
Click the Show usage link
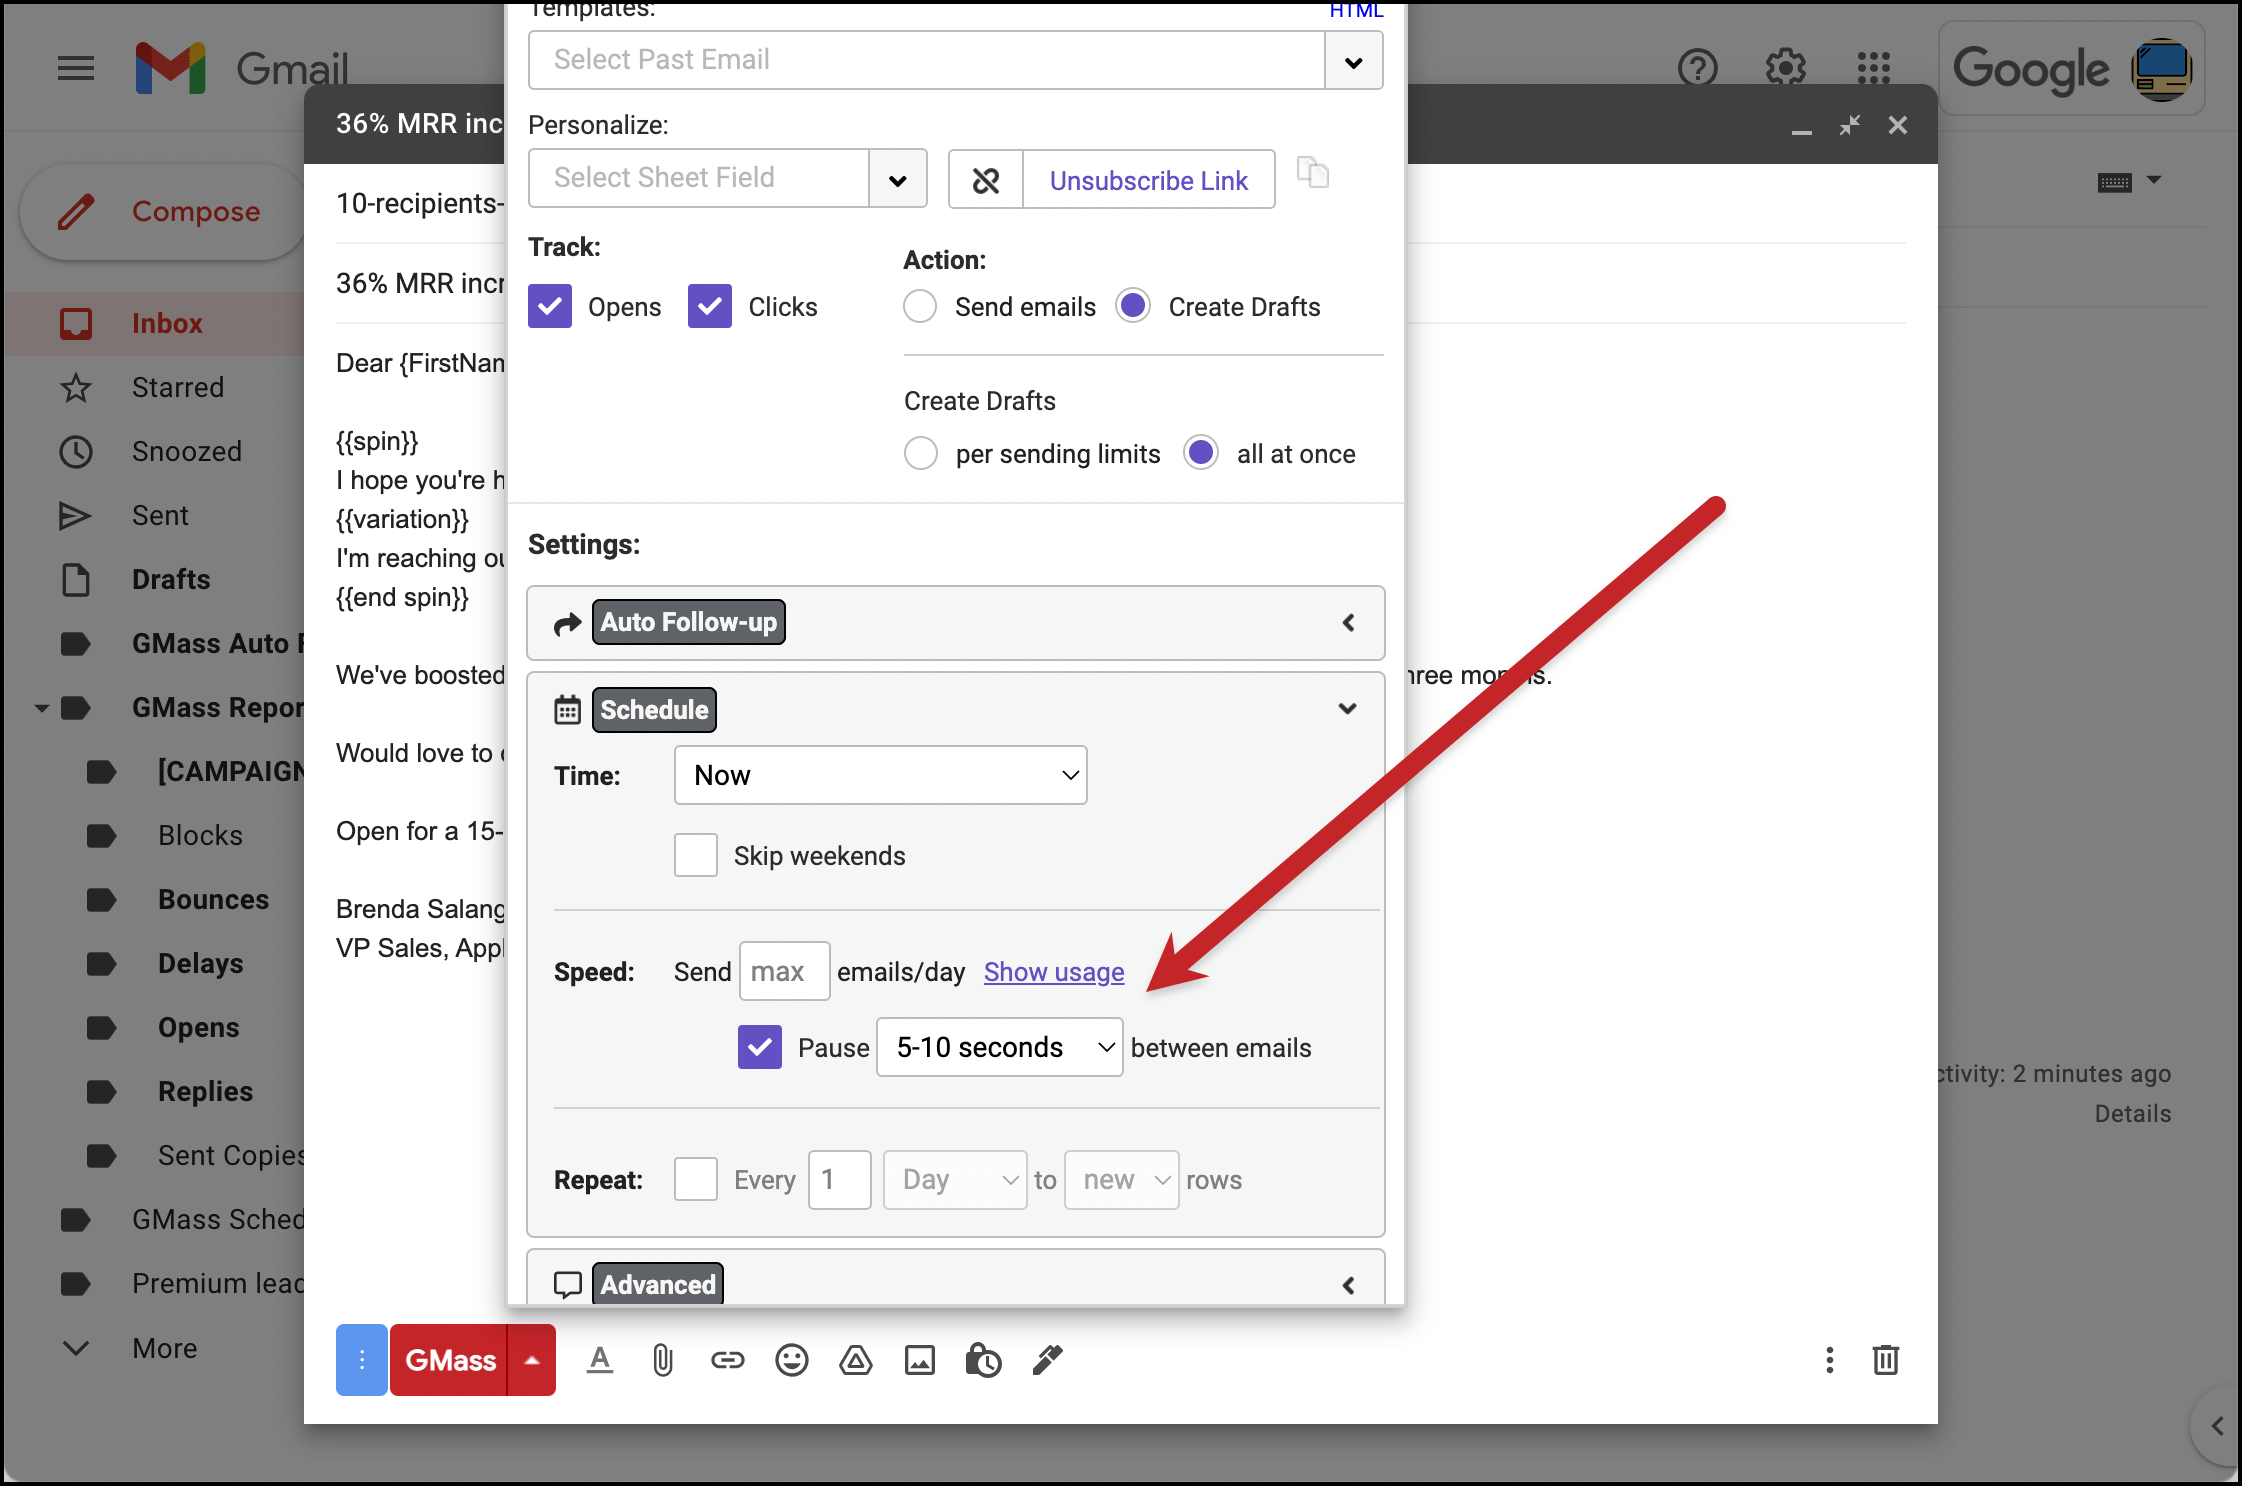click(x=1053, y=972)
